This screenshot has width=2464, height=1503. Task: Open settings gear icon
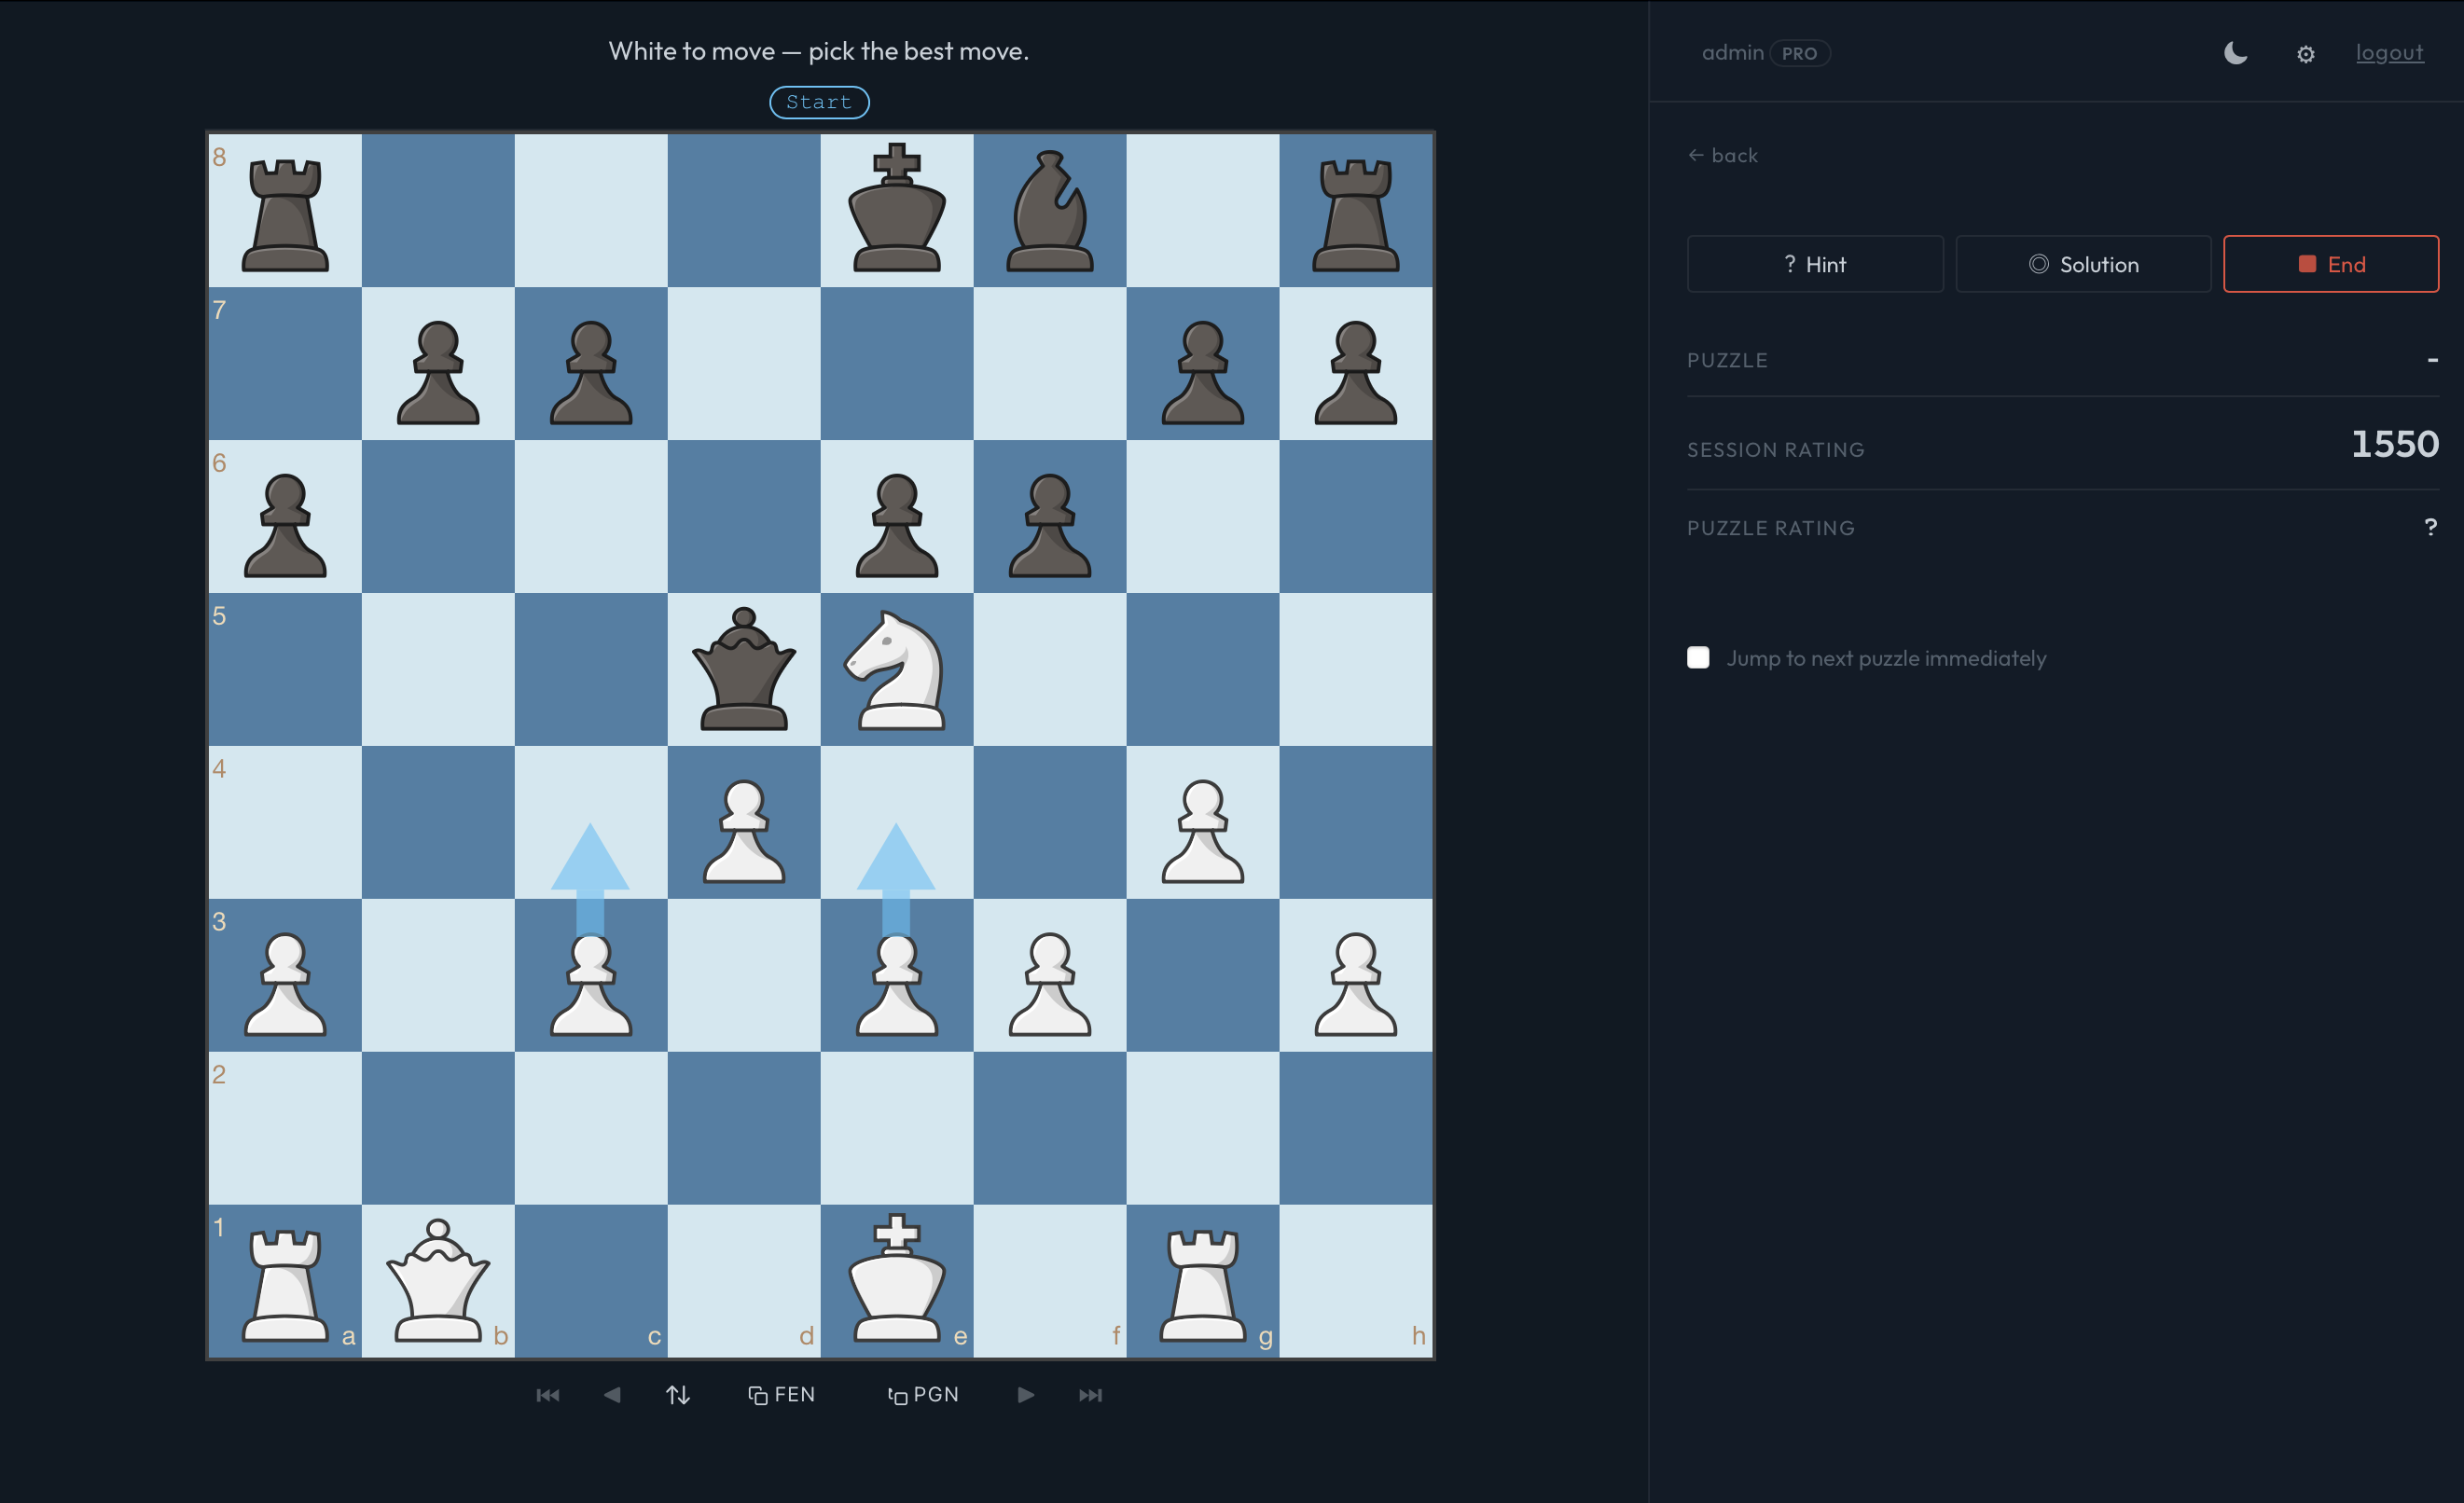(x=2305, y=54)
